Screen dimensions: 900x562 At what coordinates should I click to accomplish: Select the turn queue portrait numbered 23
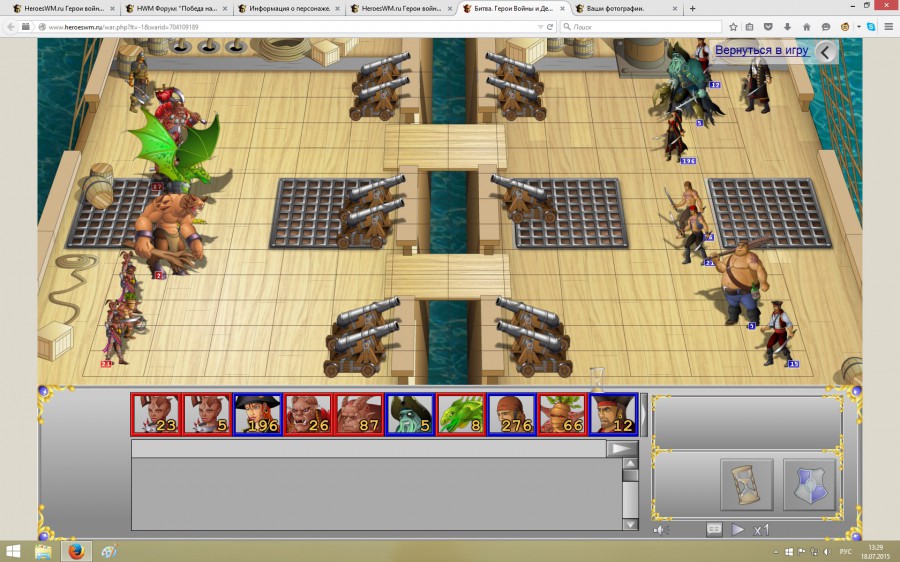pyautogui.click(x=156, y=414)
